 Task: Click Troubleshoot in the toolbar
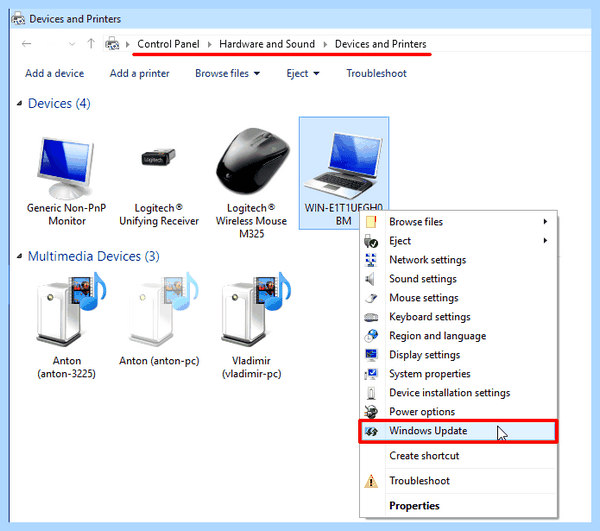(x=377, y=73)
